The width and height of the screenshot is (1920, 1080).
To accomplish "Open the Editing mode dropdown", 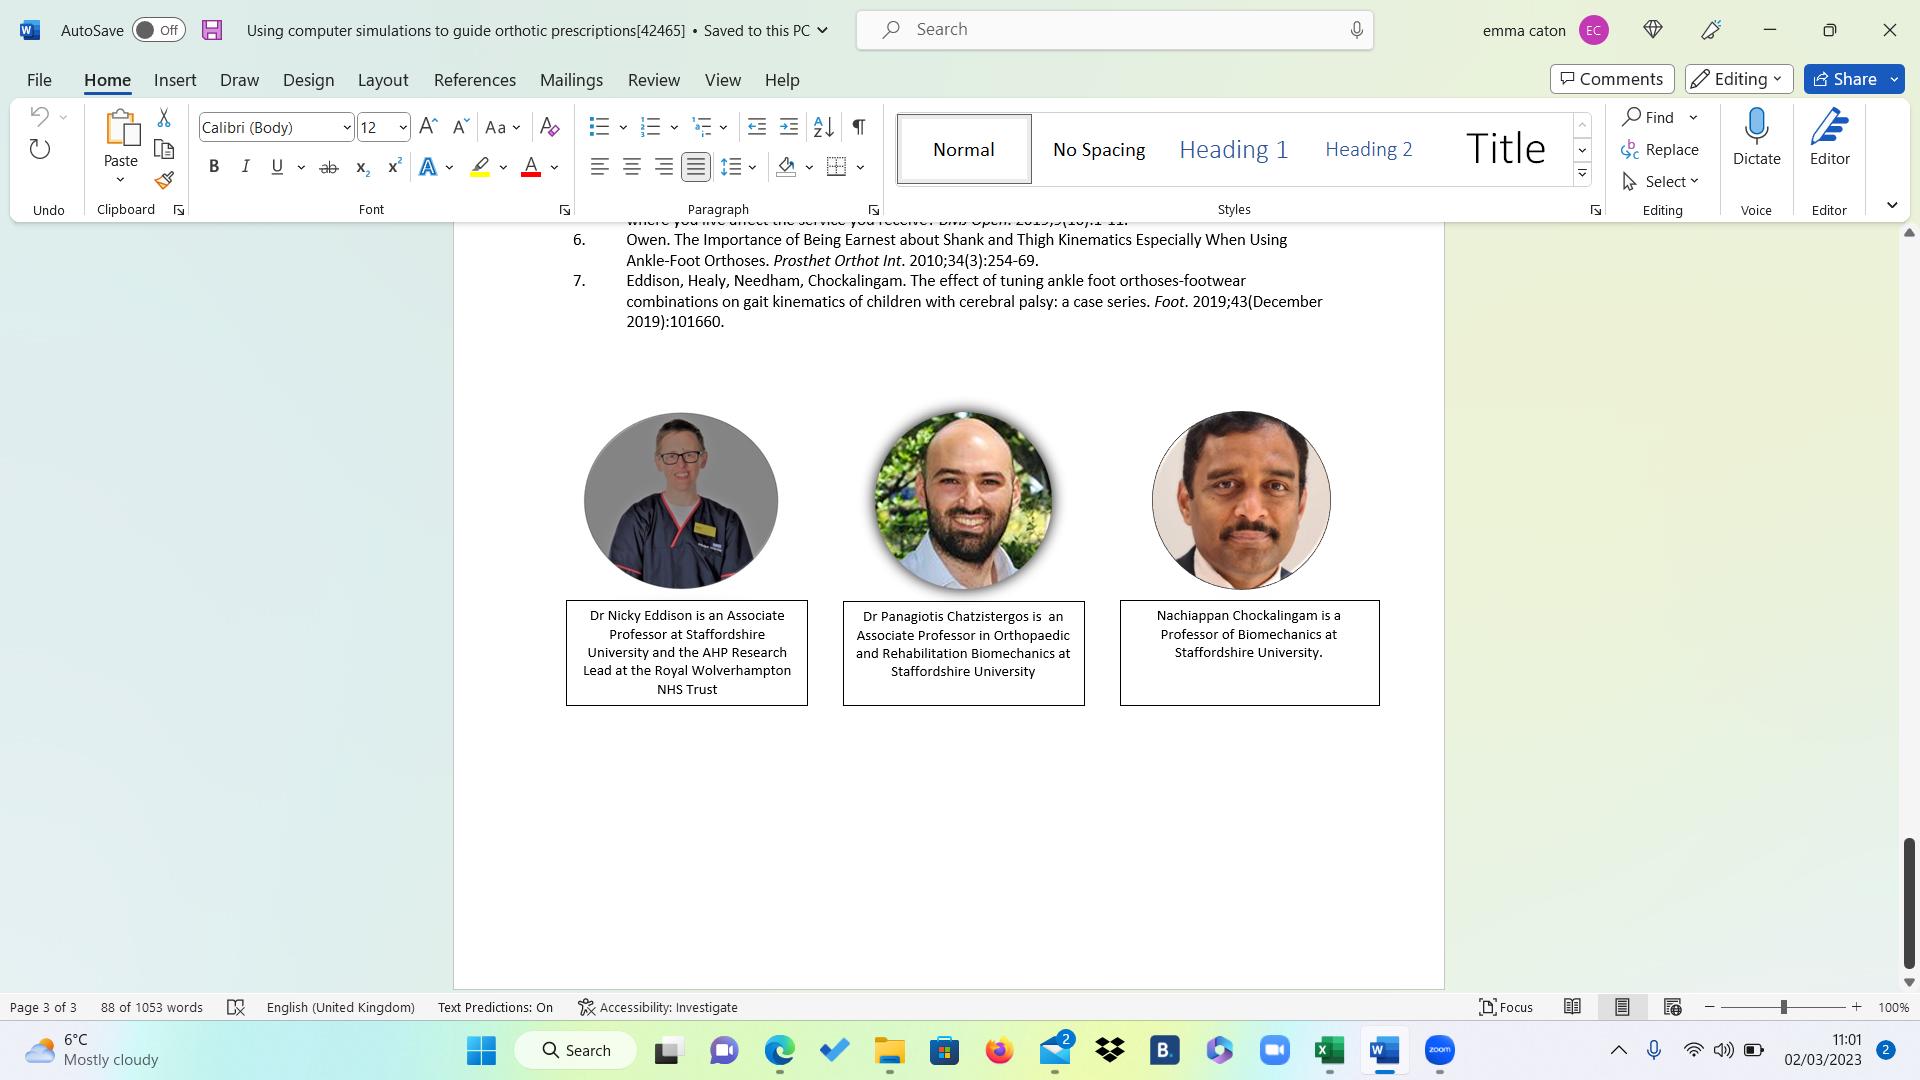I will (1738, 79).
